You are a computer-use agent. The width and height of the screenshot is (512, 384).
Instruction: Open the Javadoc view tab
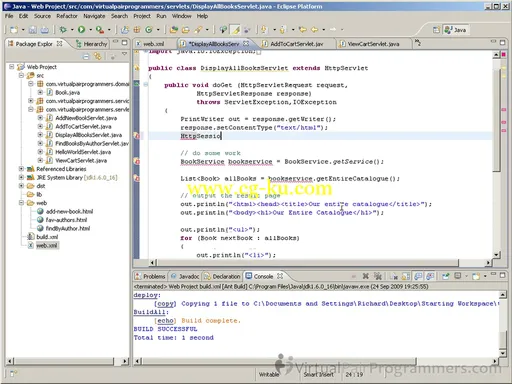tap(185, 276)
